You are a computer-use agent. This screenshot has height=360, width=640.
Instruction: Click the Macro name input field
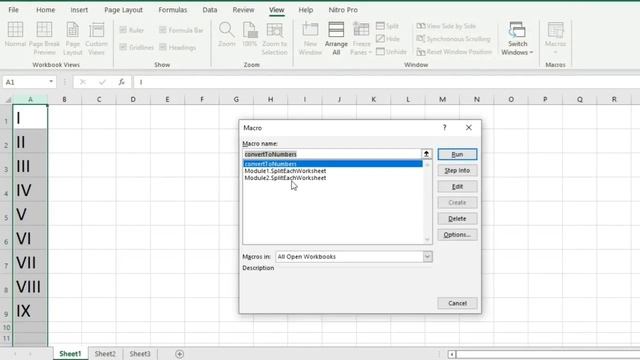(332, 154)
